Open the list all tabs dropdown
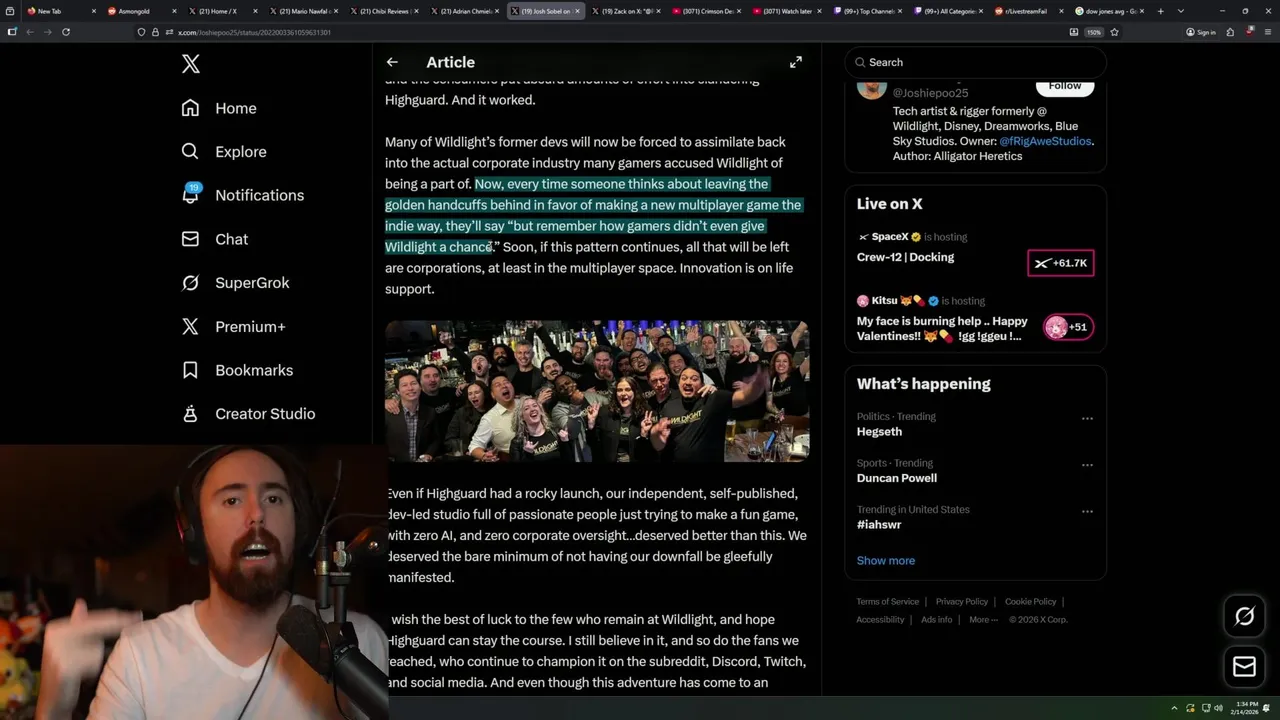The height and width of the screenshot is (720, 1280). tap(1181, 11)
